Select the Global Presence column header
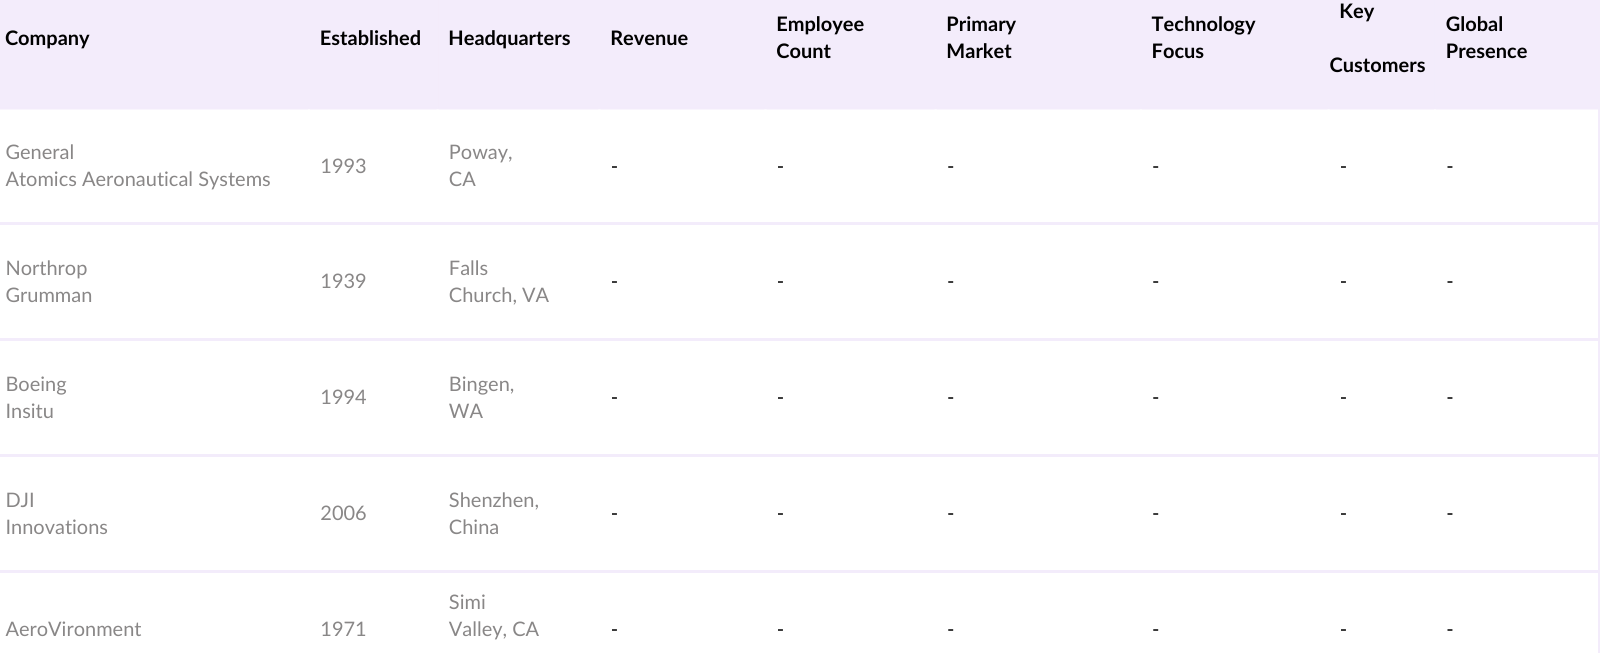 pos(1486,38)
